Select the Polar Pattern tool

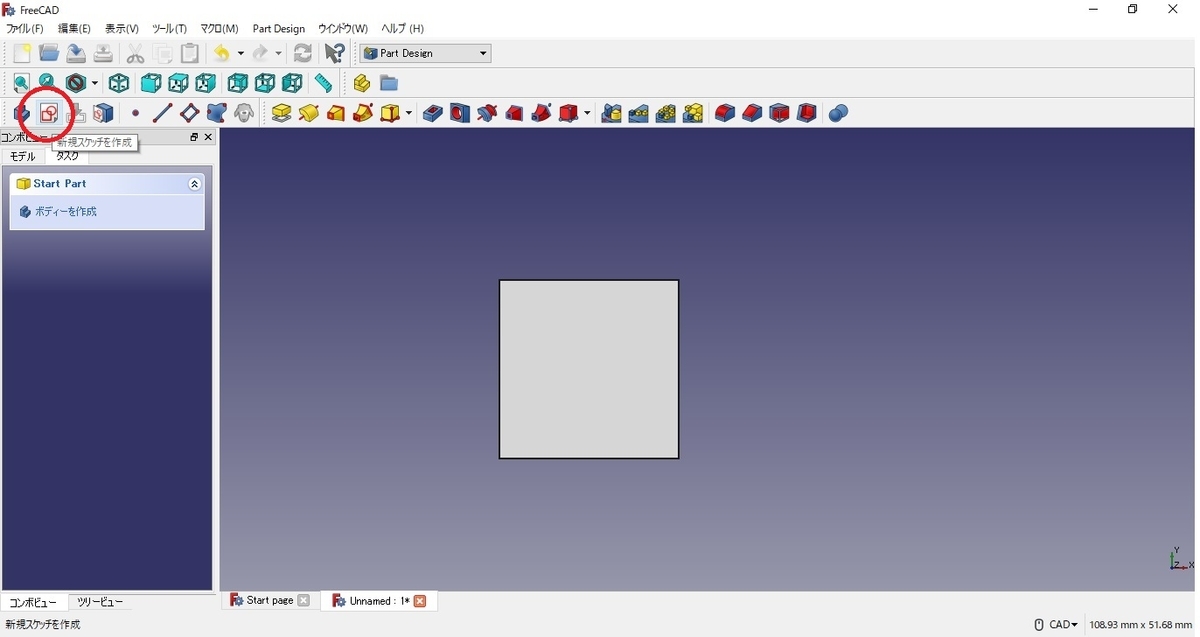click(x=666, y=113)
